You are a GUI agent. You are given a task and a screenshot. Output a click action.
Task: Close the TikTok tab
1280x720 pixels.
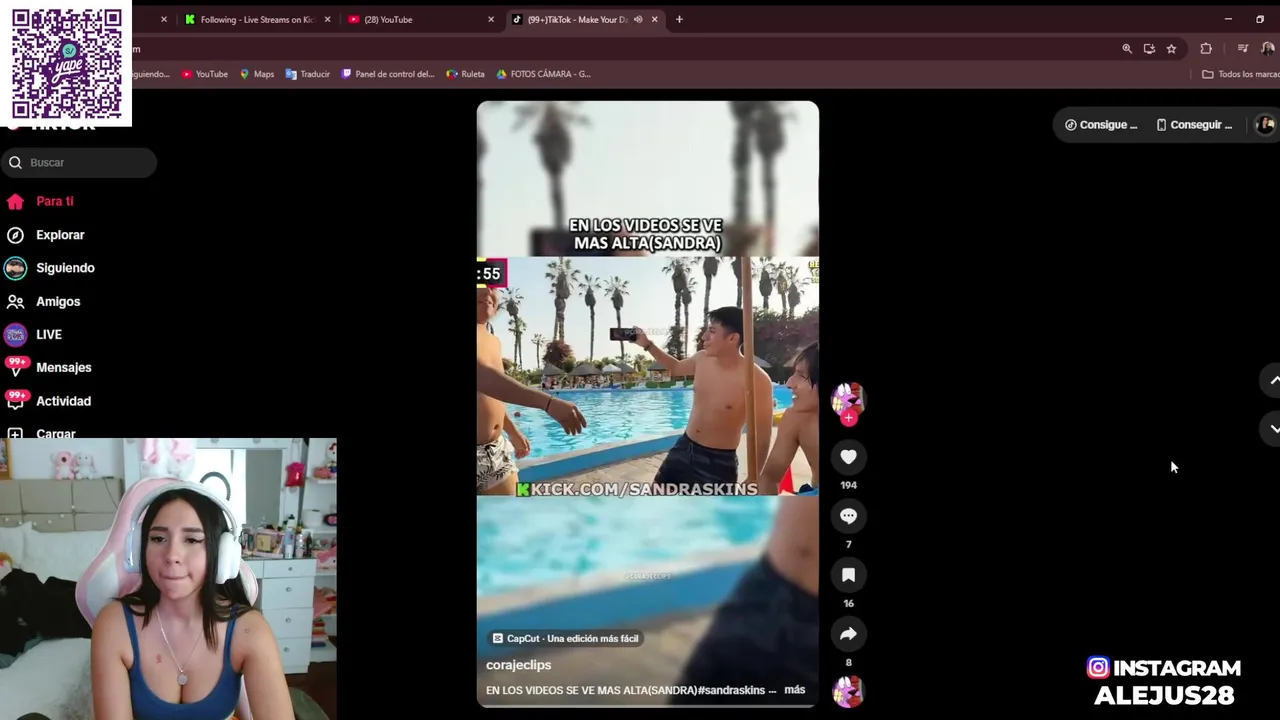point(655,19)
